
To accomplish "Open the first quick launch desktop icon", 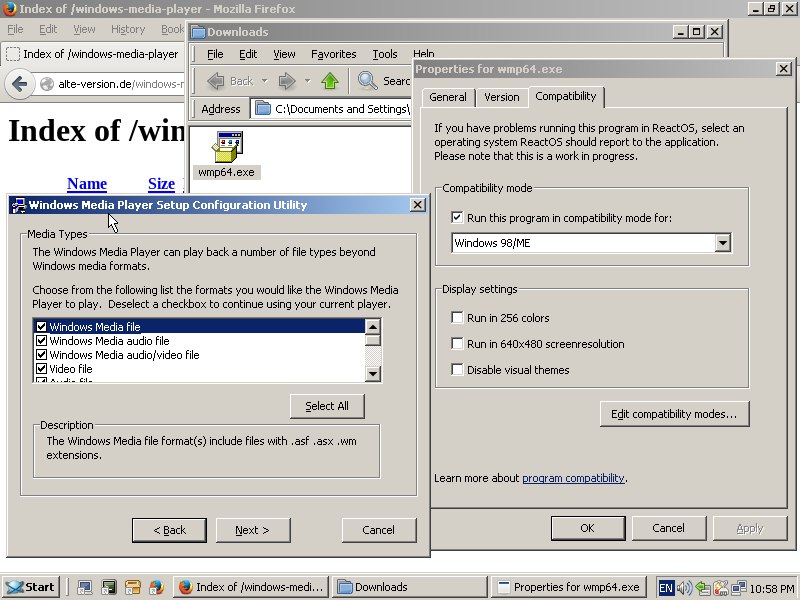I will tap(85, 587).
